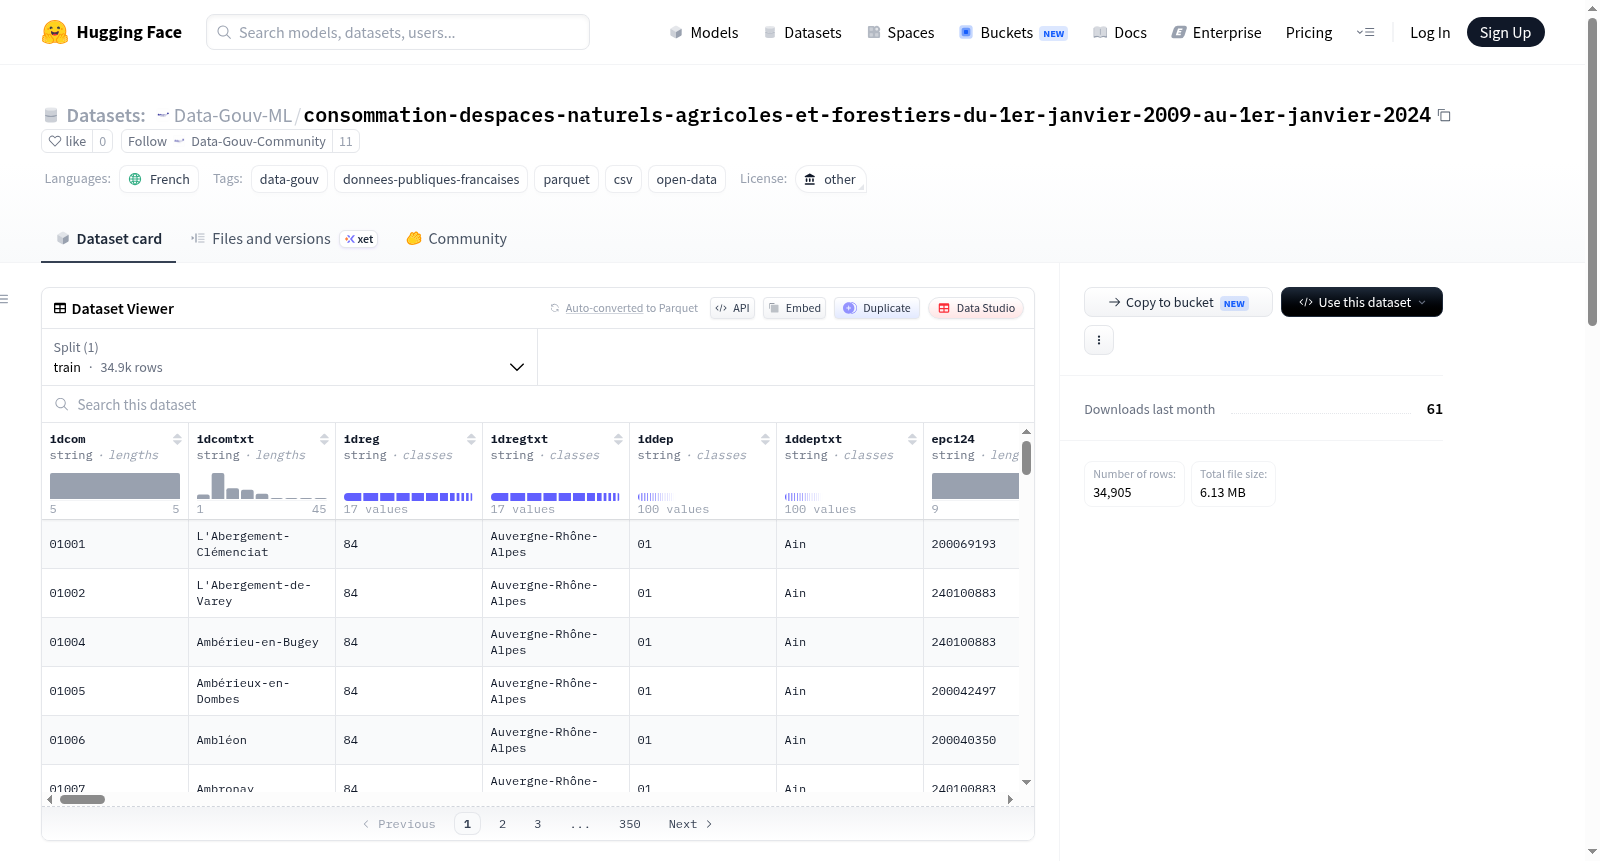Viewport: 1600px width, 861px height.
Task: Open Spaces in the navigation
Action: 900,33
